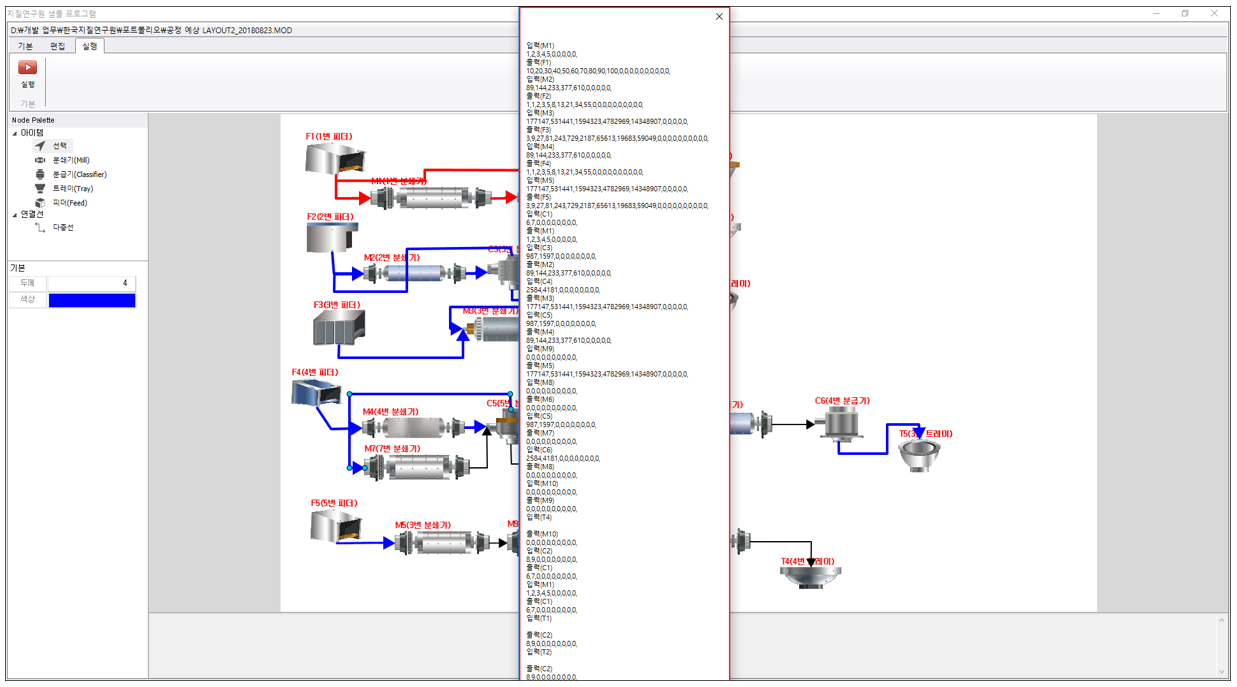The image size is (1237, 687).
Task: Open the 편집 ribbon tab
Action: pyautogui.click(x=58, y=46)
